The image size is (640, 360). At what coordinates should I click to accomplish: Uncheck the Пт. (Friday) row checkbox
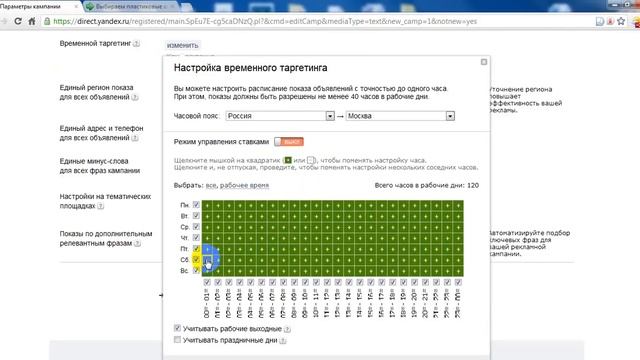click(196, 249)
